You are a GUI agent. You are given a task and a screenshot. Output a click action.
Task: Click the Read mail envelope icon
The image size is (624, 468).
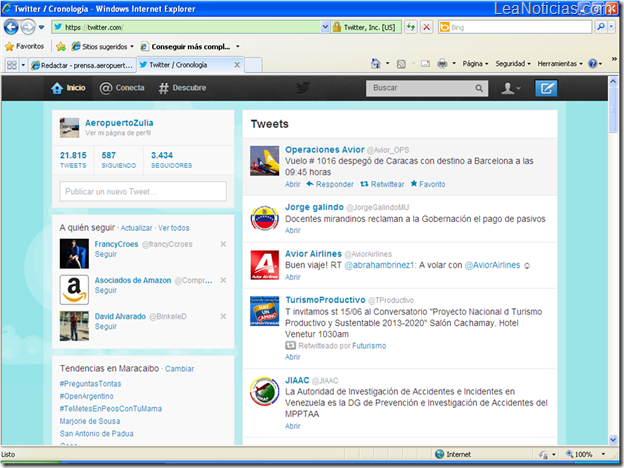click(425, 64)
